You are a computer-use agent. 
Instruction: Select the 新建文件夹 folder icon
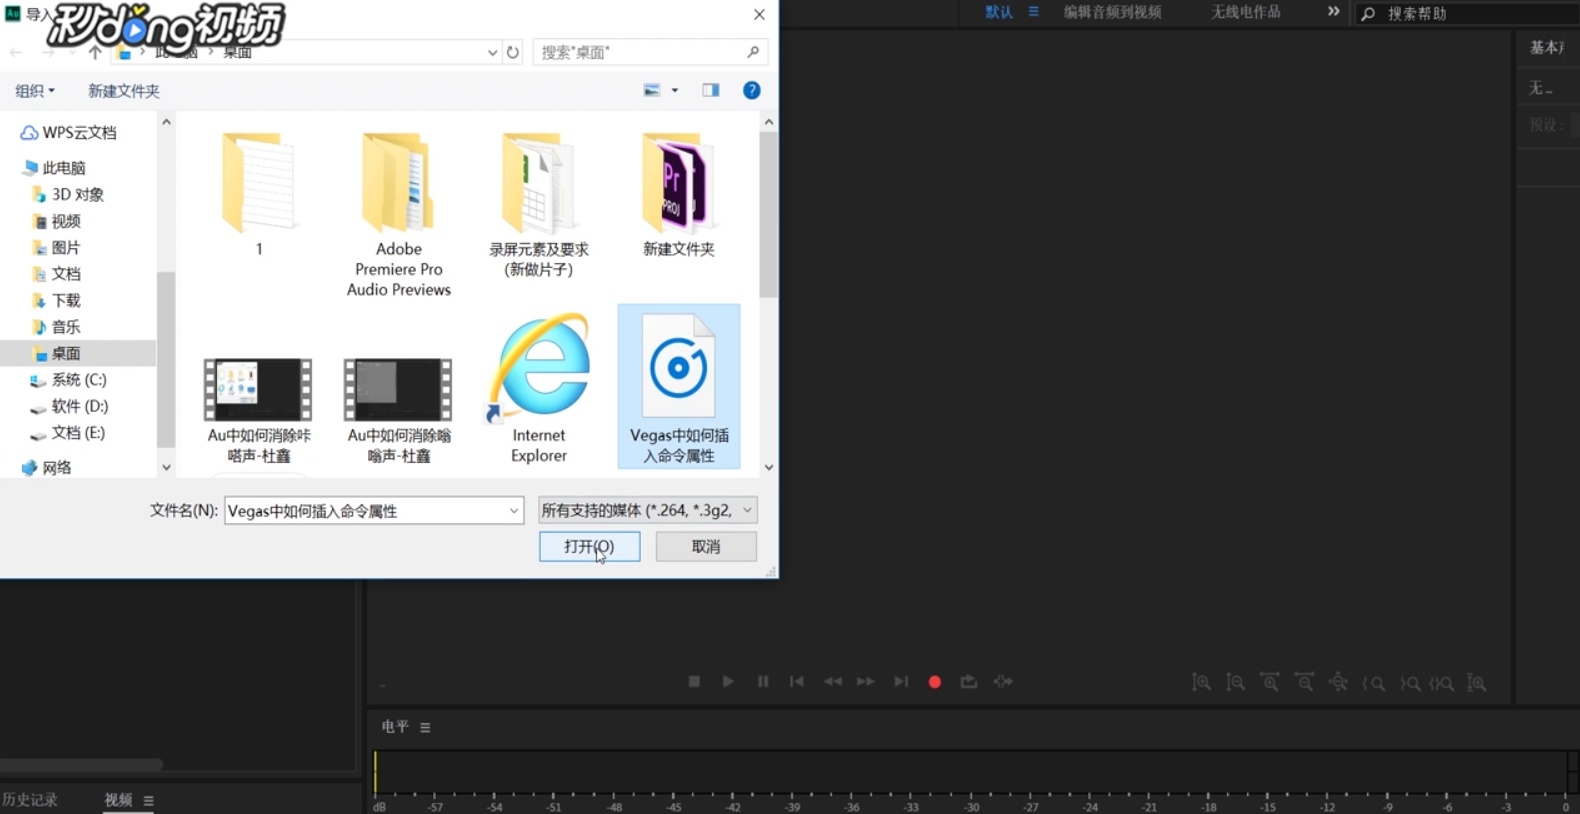click(679, 195)
